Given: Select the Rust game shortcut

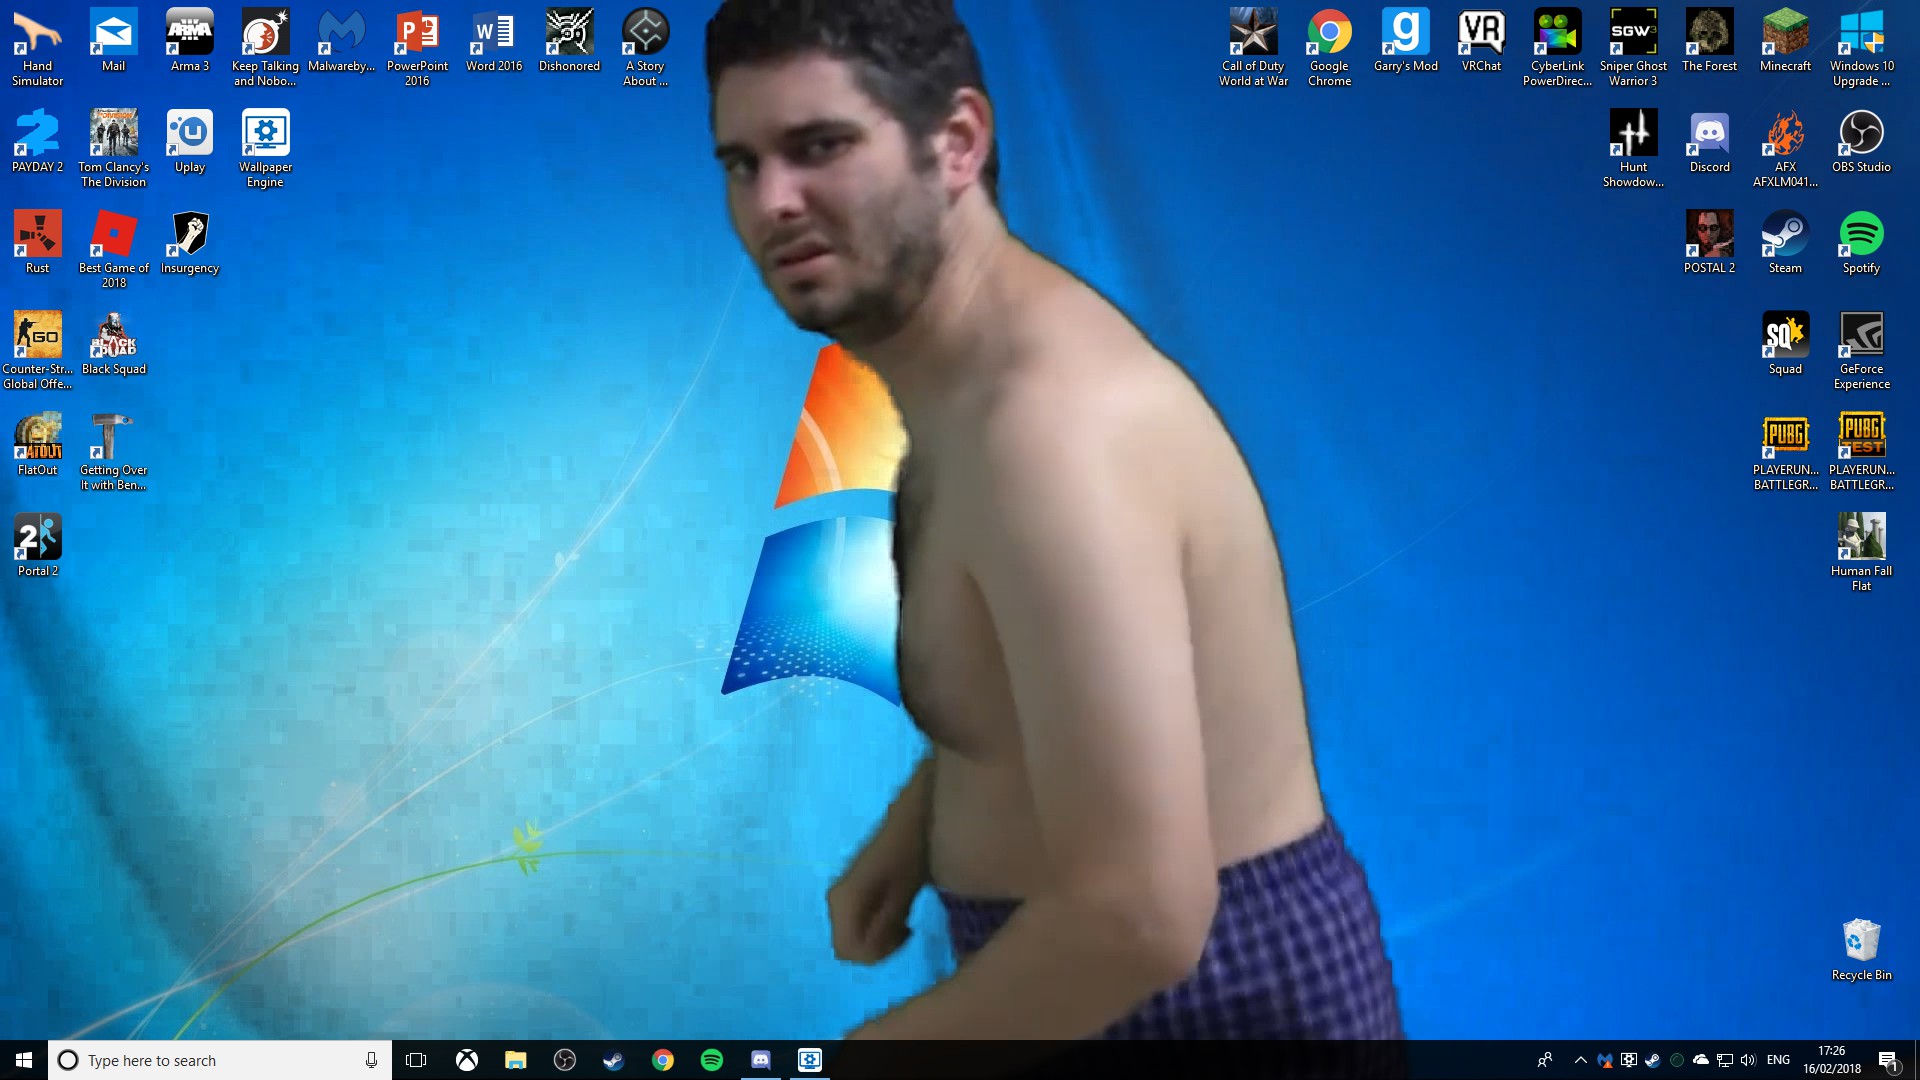Looking at the screenshot, I should 38,238.
